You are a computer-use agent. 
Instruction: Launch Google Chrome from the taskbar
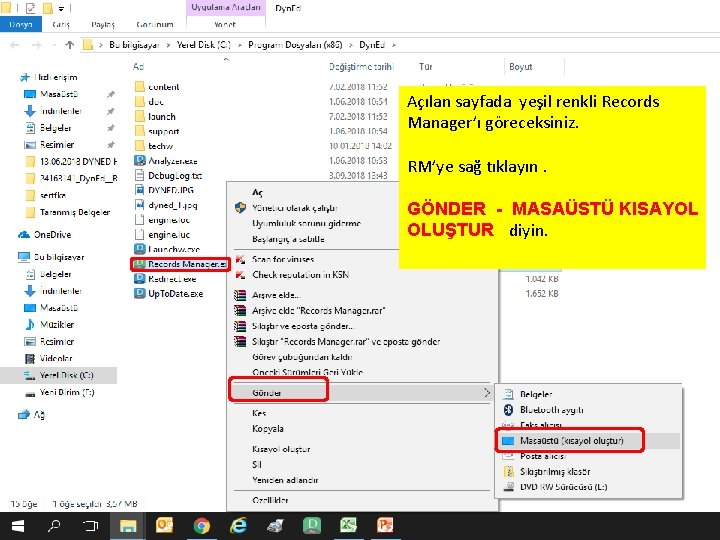[202, 526]
